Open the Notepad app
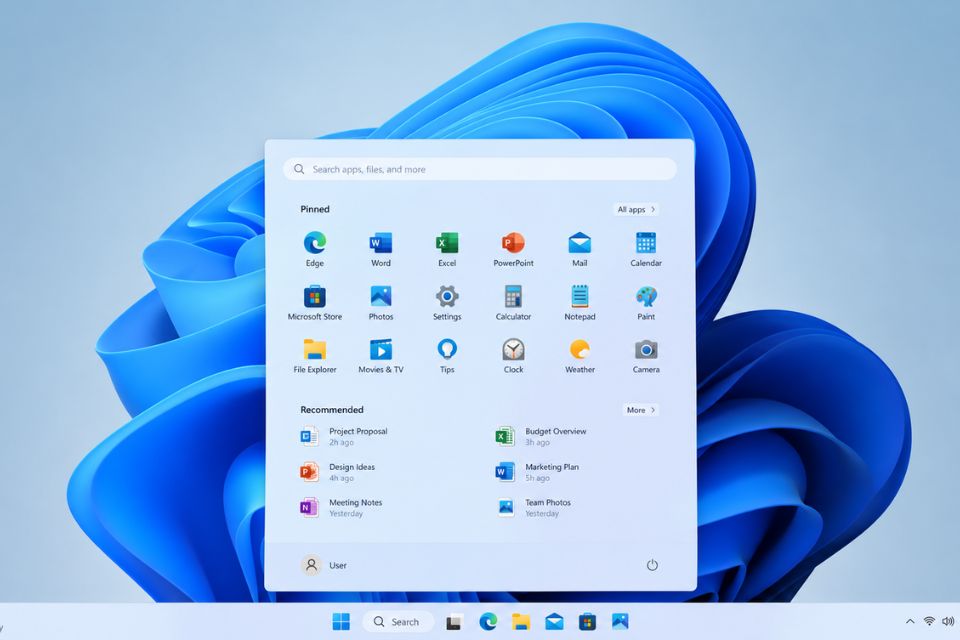 579,303
